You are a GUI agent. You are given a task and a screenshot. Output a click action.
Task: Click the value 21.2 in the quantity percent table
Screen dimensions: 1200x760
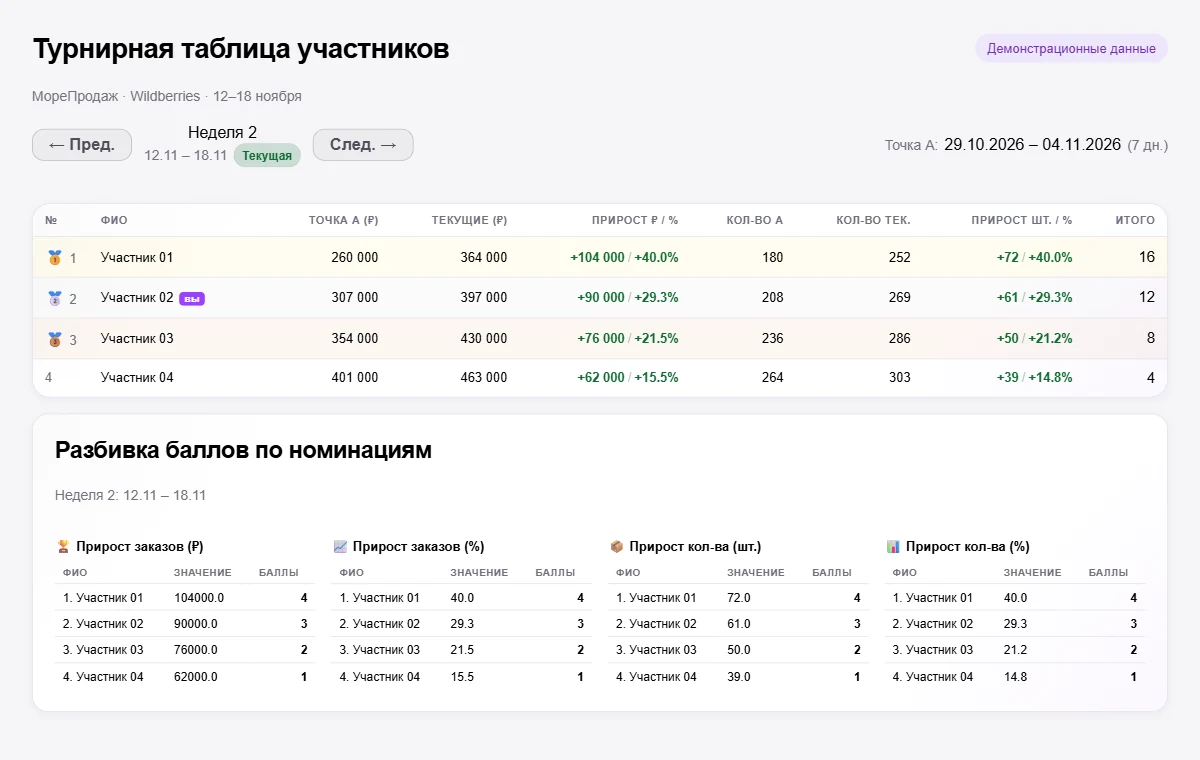pos(1015,650)
